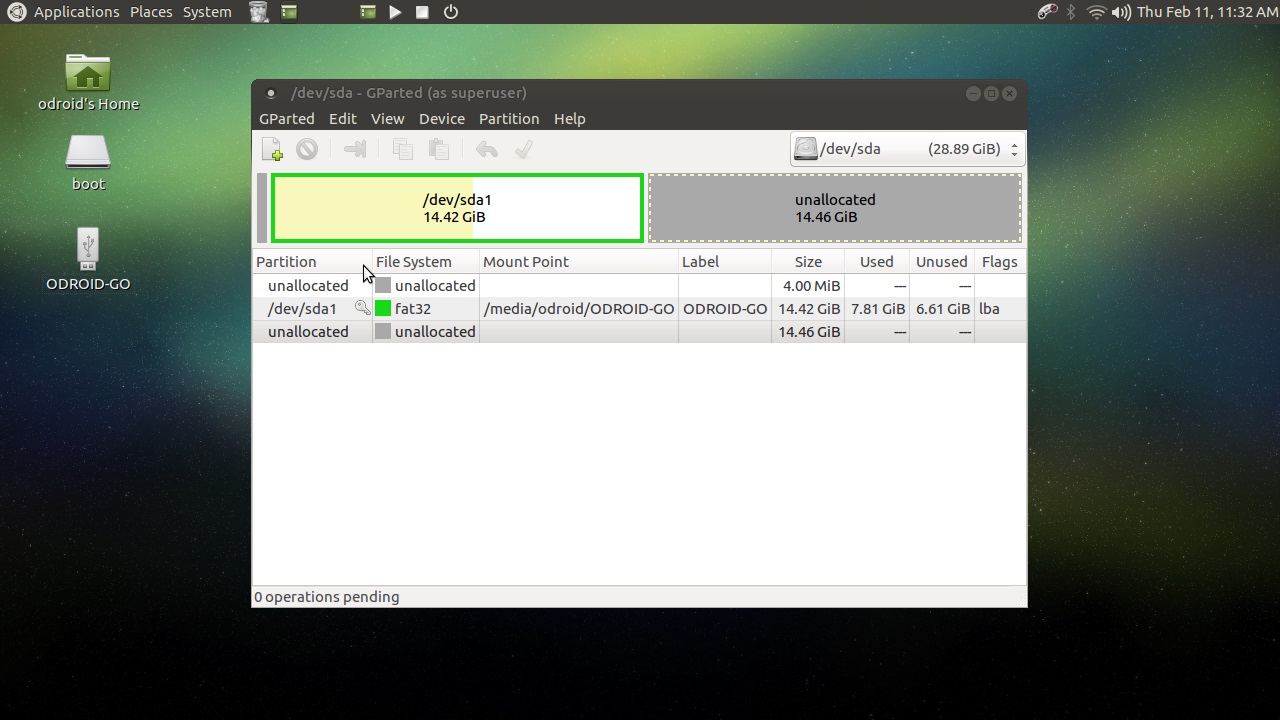Open the /dev/sda device selector dropdown
1280x720 pixels.
coord(907,149)
